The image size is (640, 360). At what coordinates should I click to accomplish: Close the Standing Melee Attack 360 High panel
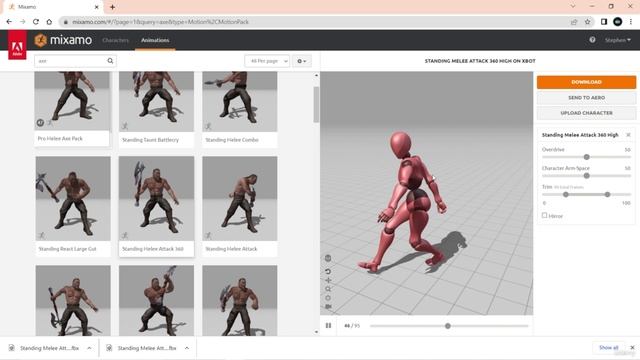click(x=628, y=135)
